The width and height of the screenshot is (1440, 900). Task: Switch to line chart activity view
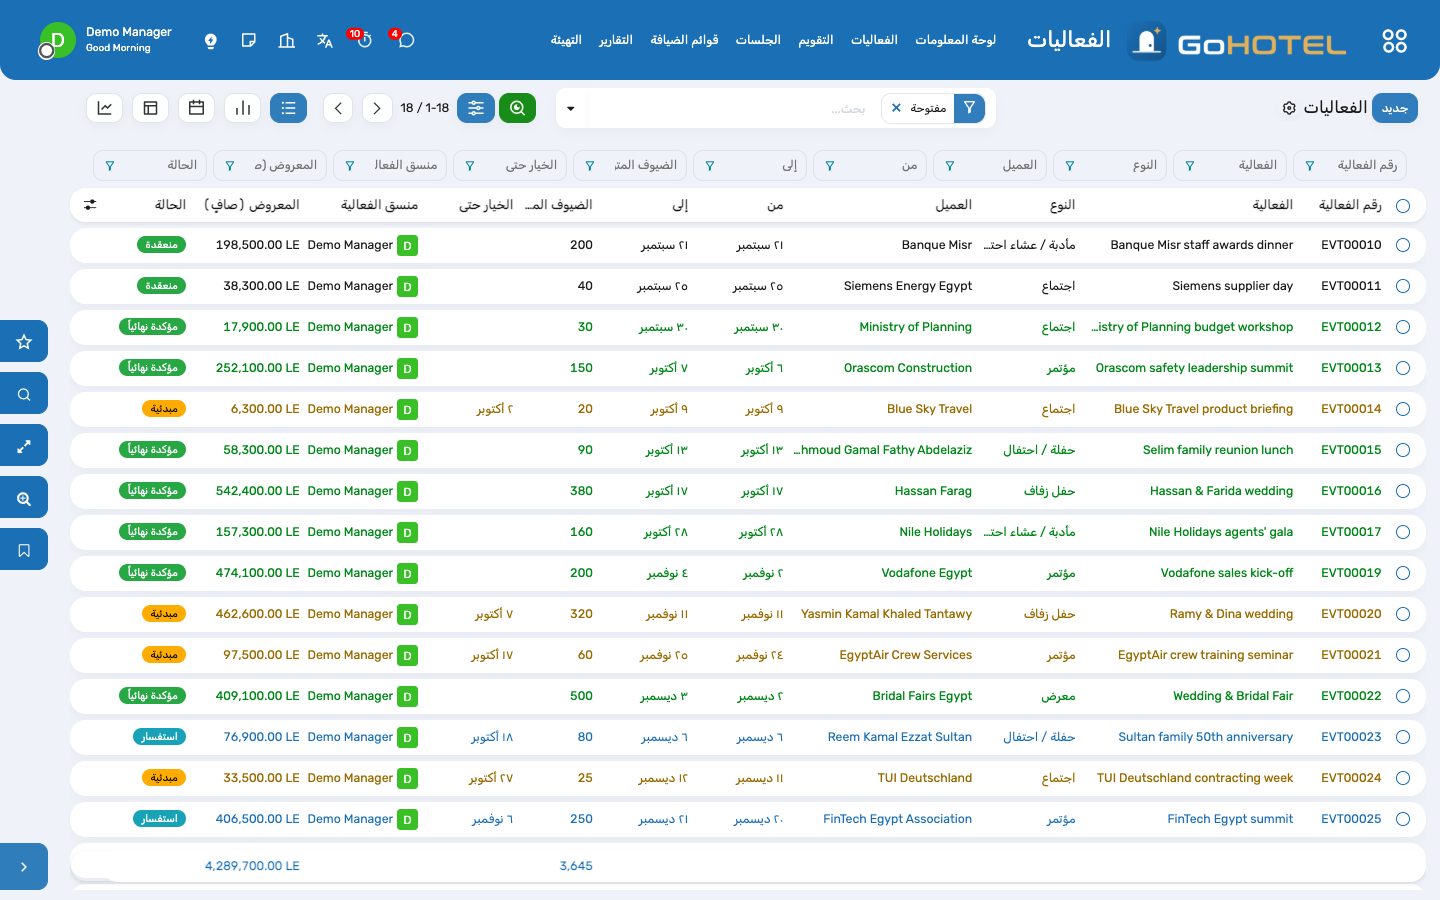pyautogui.click(x=104, y=108)
